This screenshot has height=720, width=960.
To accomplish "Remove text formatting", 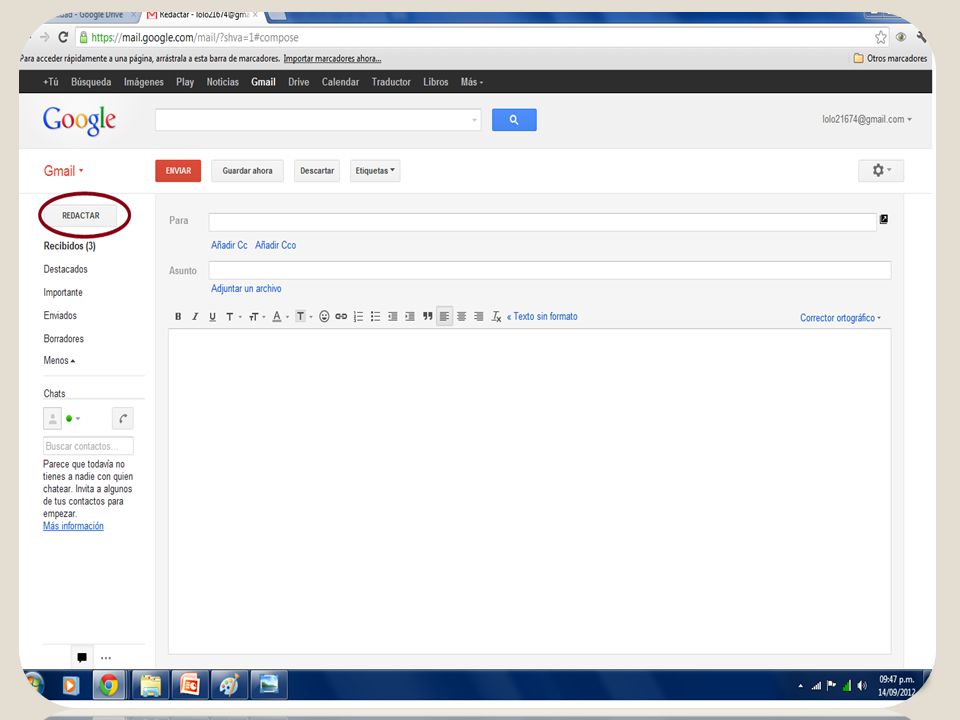I will point(497,317).
